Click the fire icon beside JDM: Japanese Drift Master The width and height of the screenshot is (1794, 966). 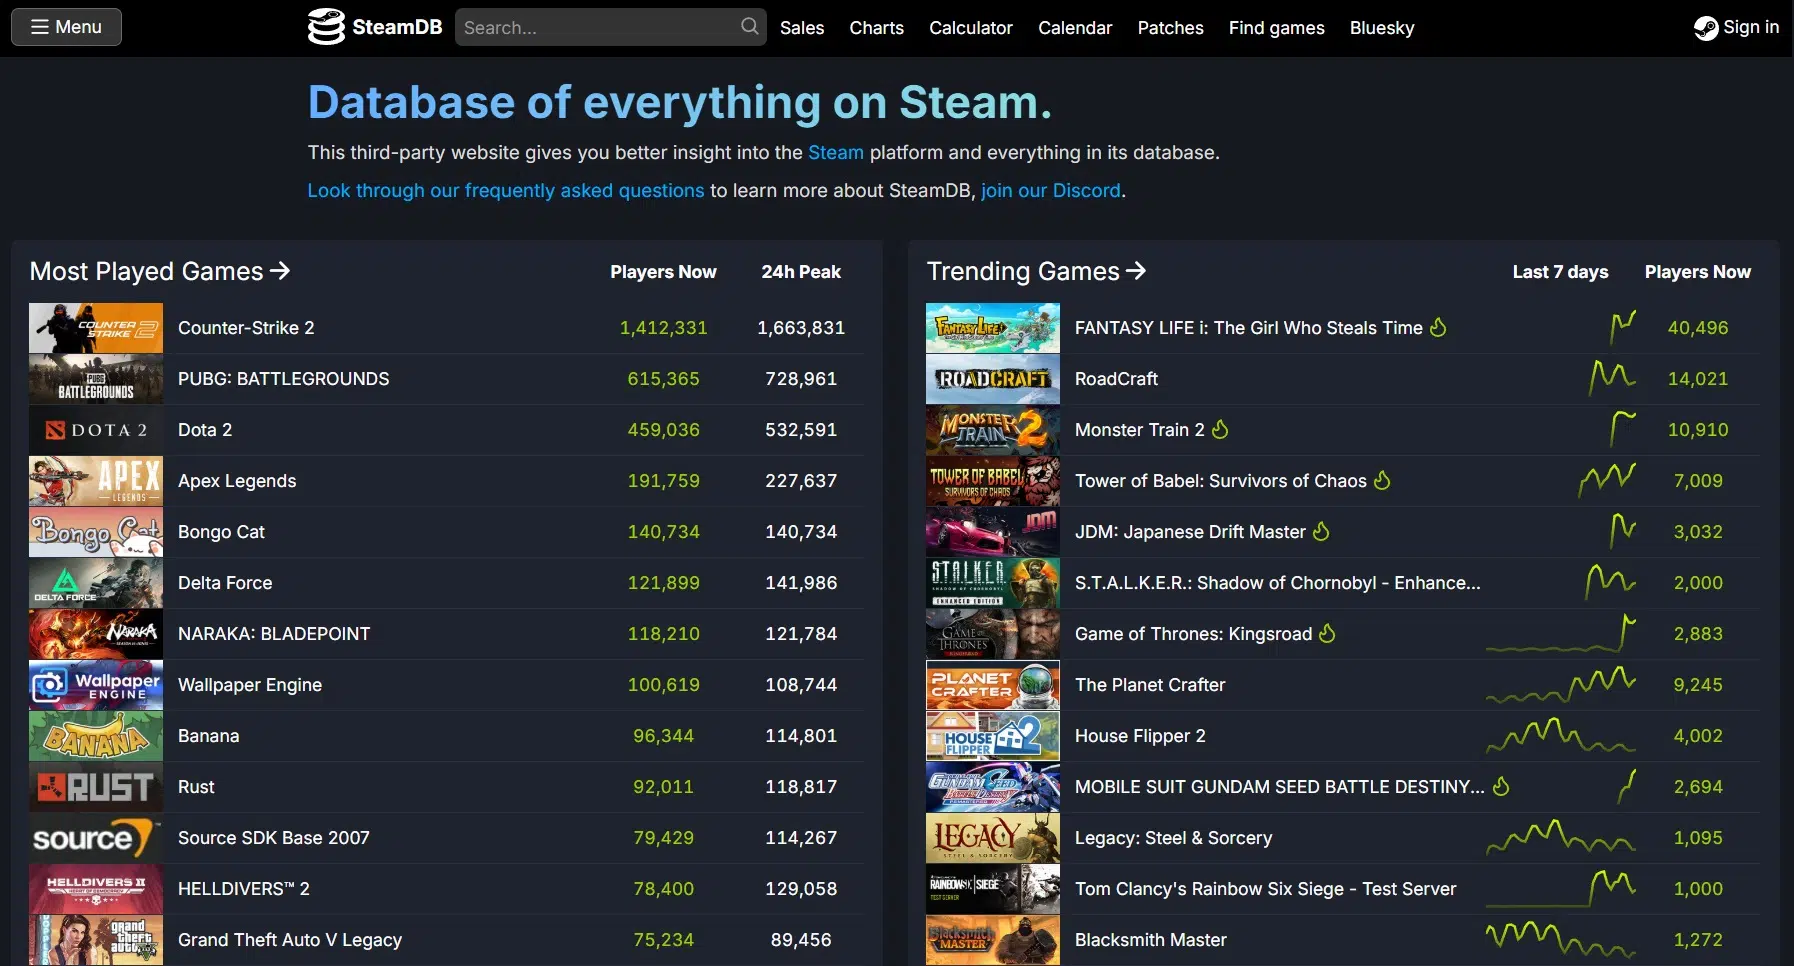(x=1321, y=531)
